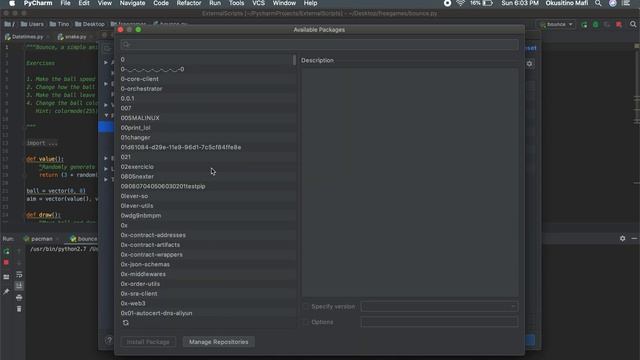Viewport: 640px width, 360px height.
Task: Click the red stop icon in Run panel
Action: pos(6,262)
